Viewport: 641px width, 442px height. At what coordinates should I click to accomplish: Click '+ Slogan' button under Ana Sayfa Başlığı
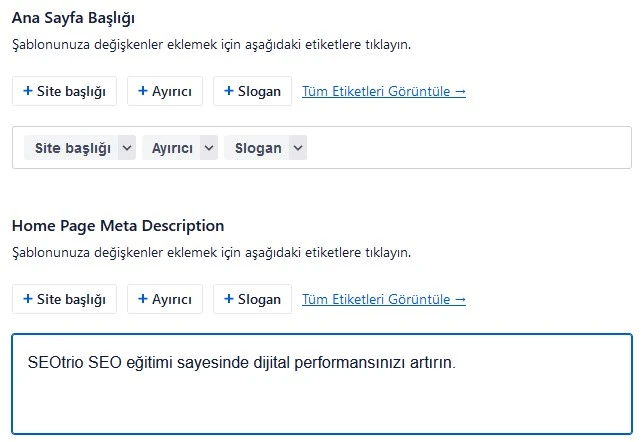[x=252, y=91]
